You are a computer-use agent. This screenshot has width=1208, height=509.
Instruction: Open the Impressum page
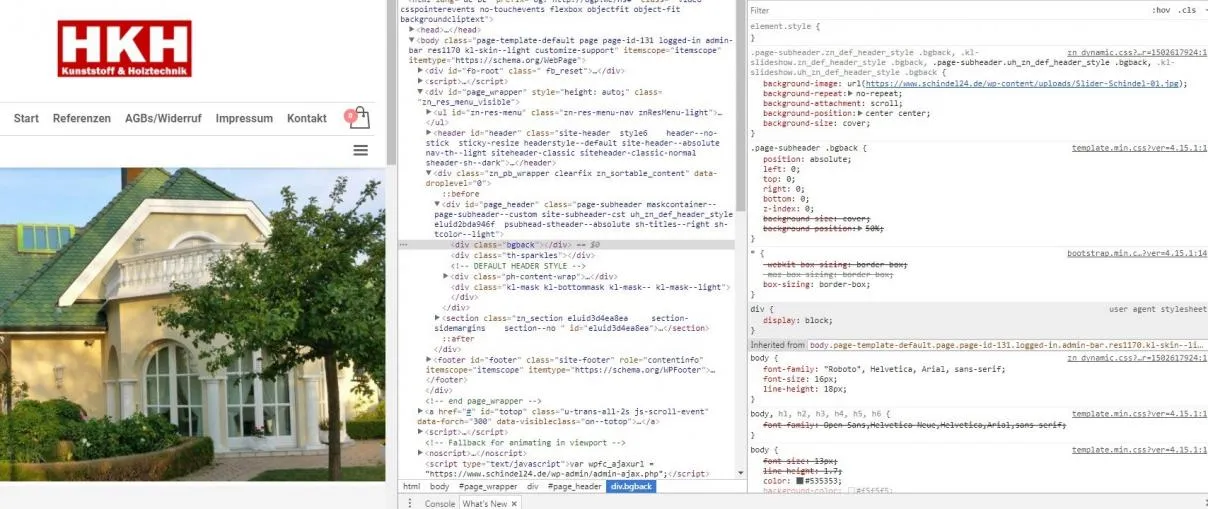coord(244,118)
